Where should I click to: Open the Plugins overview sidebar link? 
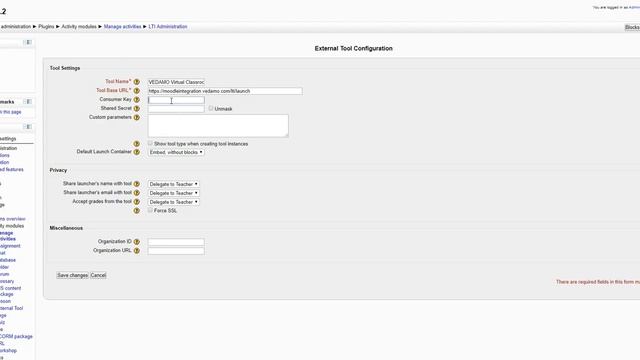pyautogui.click(x=13, y=219)
